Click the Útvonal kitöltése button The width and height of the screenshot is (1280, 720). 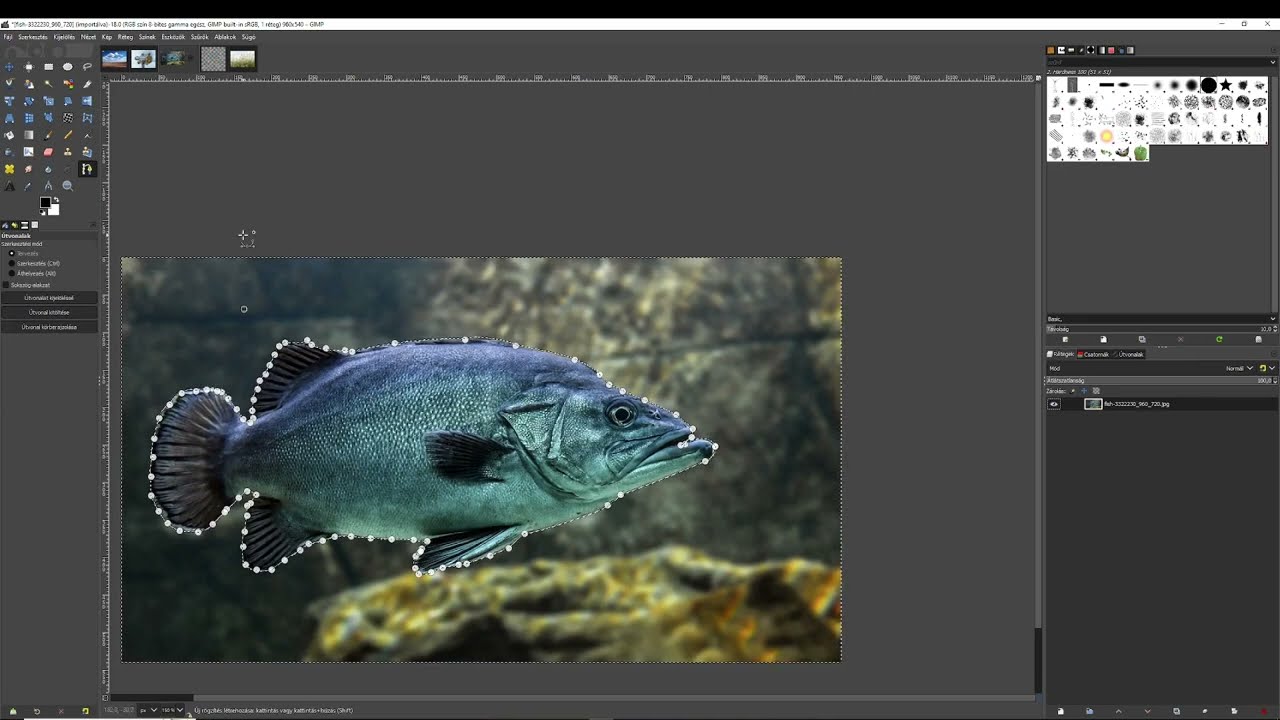coord(49,312)
